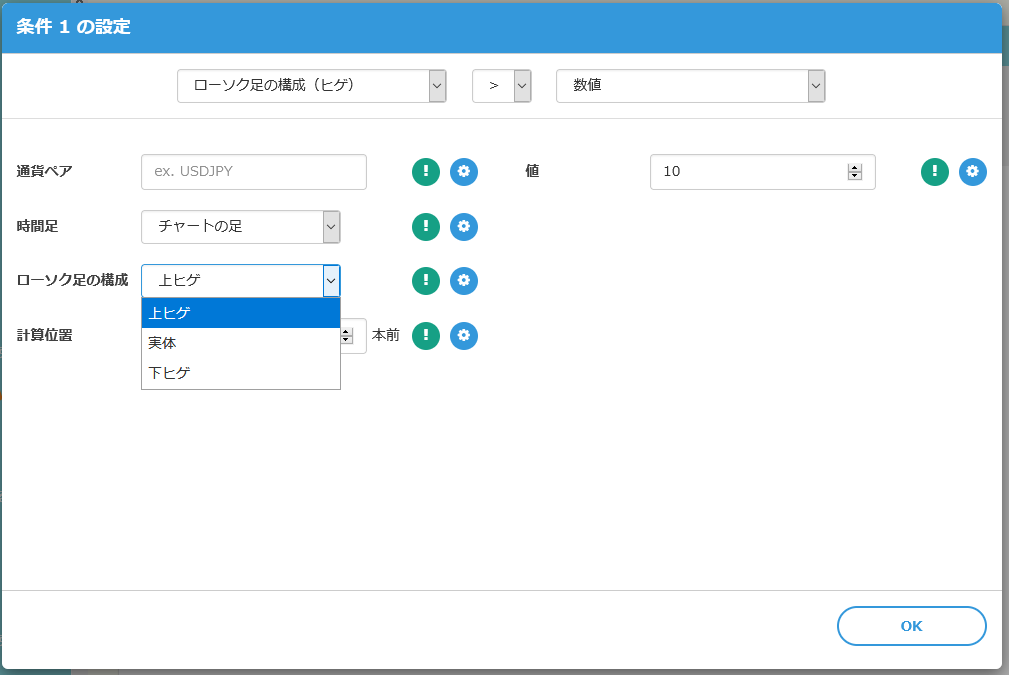Viewport: 1009px width, 675px height.
Task: Click the exclamation icon beside 通貨ペア
Action: [x=425, y=171]
